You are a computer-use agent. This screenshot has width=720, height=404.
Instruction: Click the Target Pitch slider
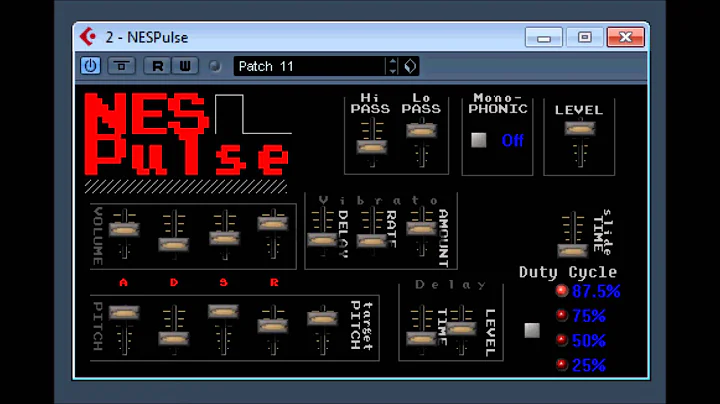coord(322,318)
